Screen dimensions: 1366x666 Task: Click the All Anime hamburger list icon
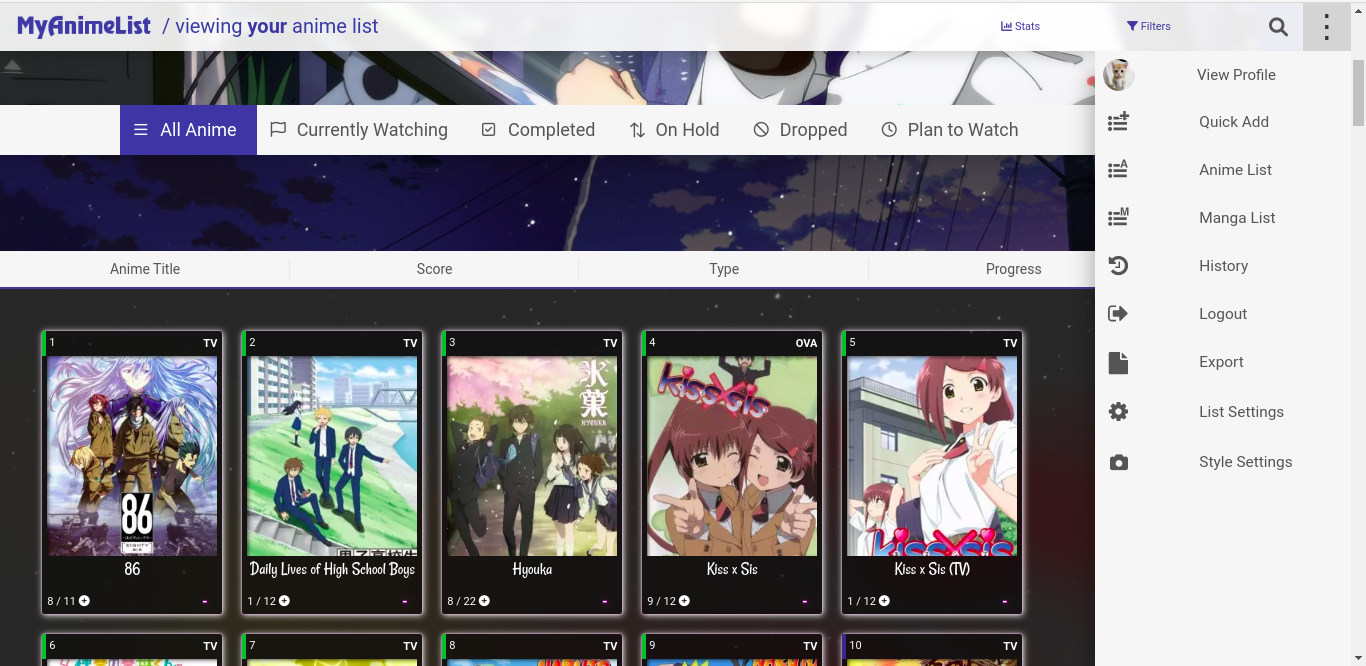(141, 130)
